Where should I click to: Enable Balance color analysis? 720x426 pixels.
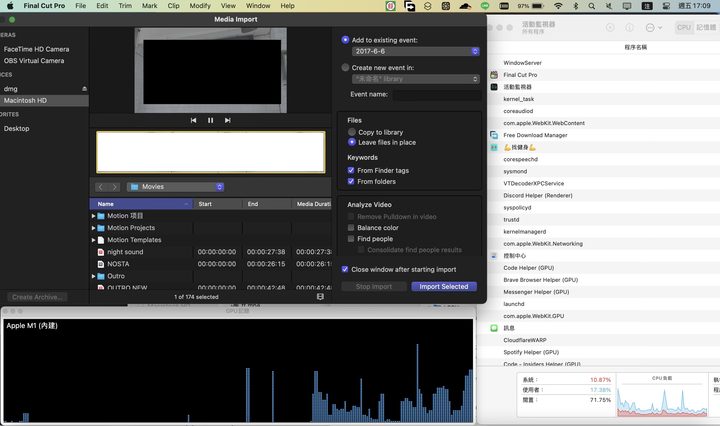351,228
